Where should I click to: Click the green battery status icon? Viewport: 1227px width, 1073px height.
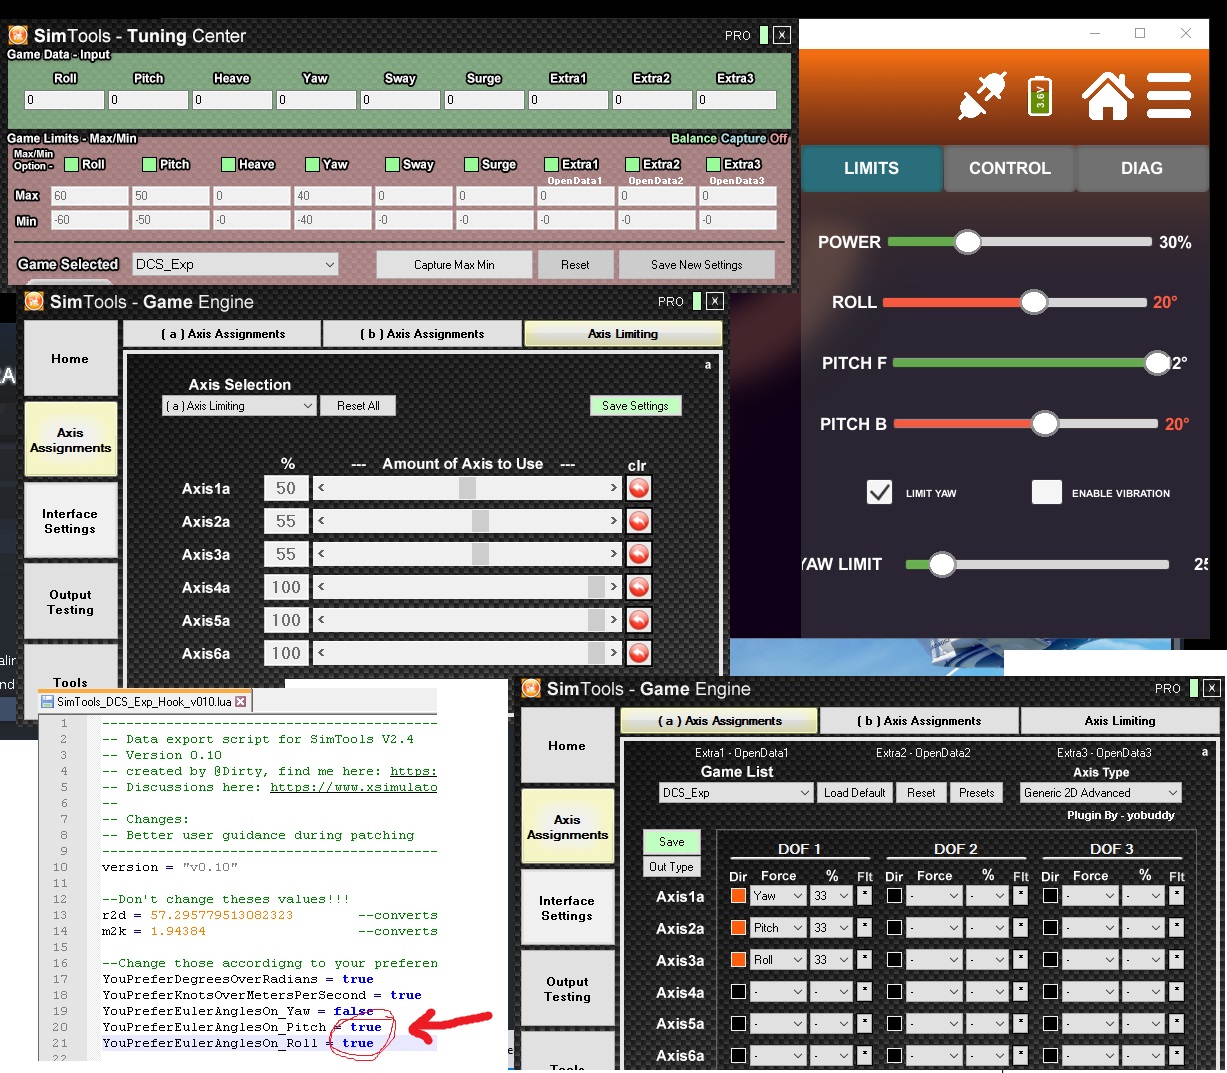pos(1040,97)
